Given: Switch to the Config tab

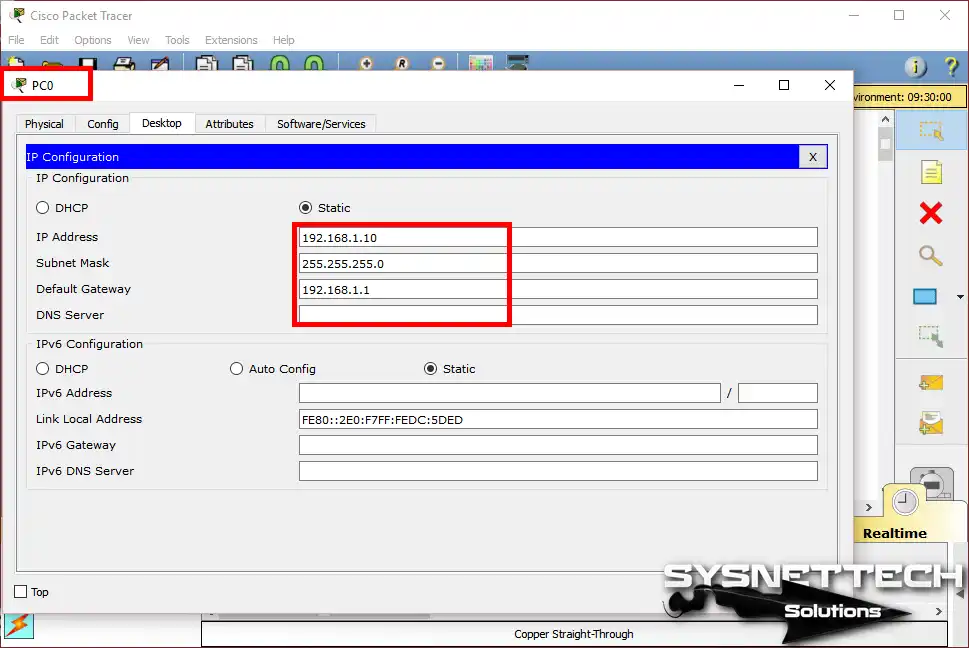Looking at the screenshot, I should [103, 124].
